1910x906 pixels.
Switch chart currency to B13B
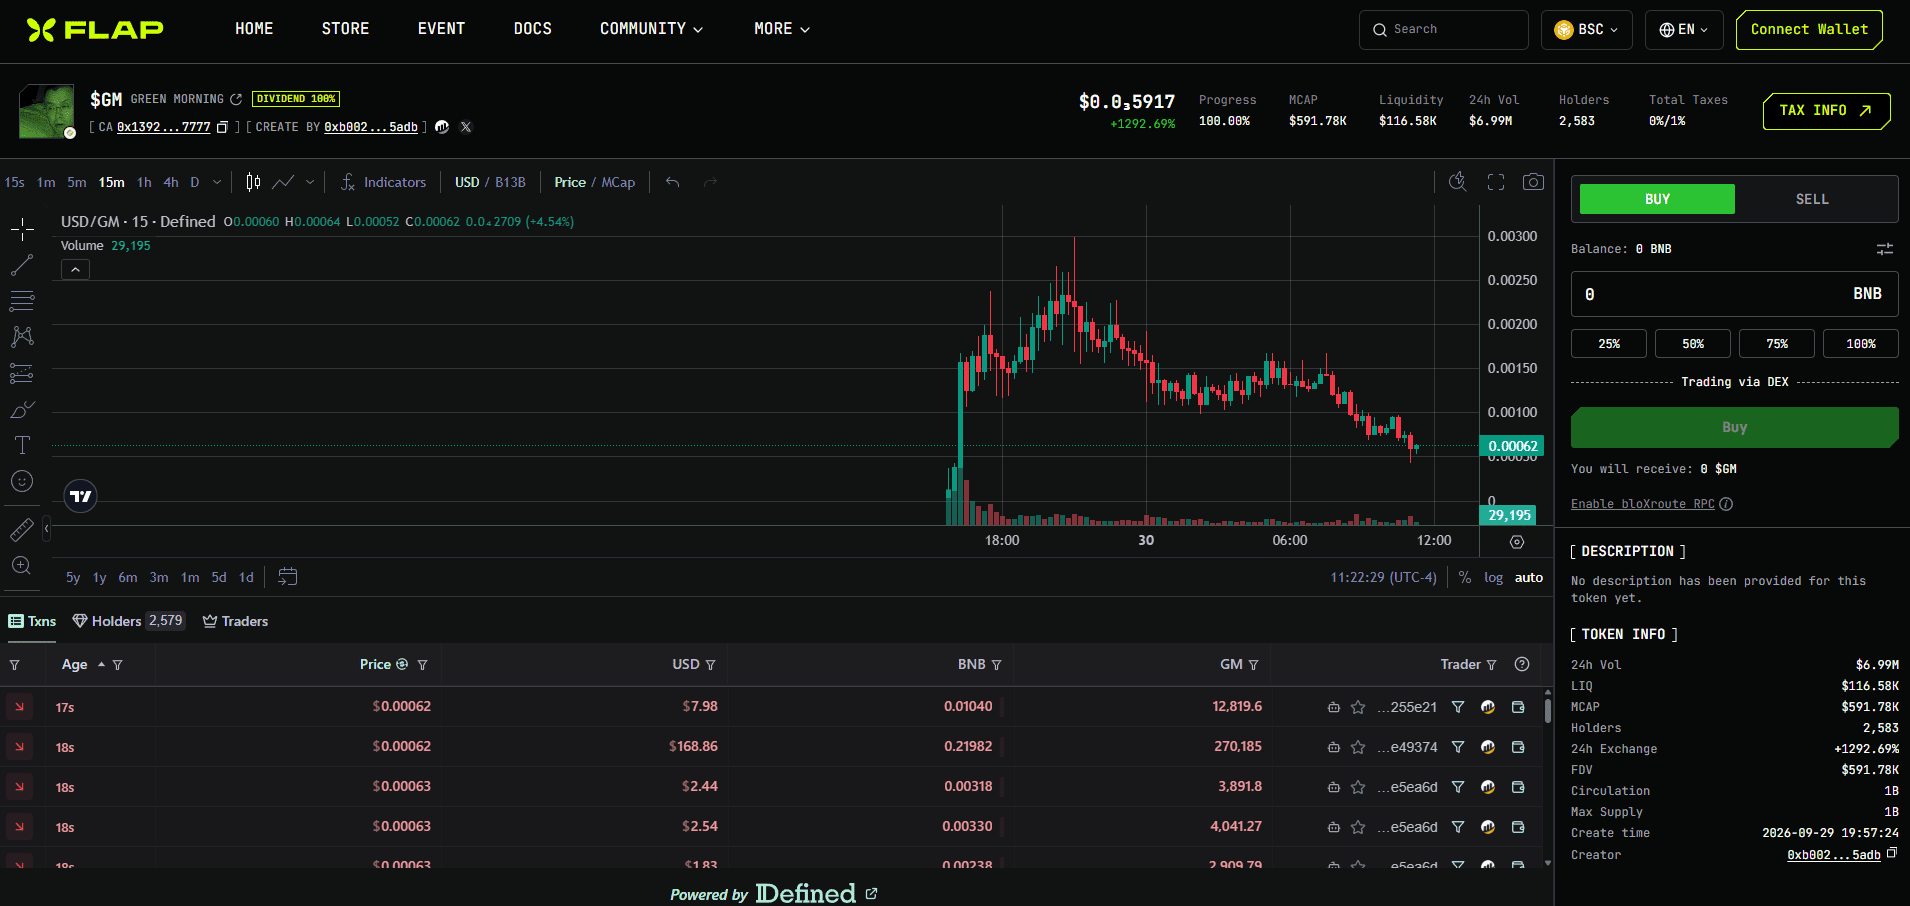(510, 182)
